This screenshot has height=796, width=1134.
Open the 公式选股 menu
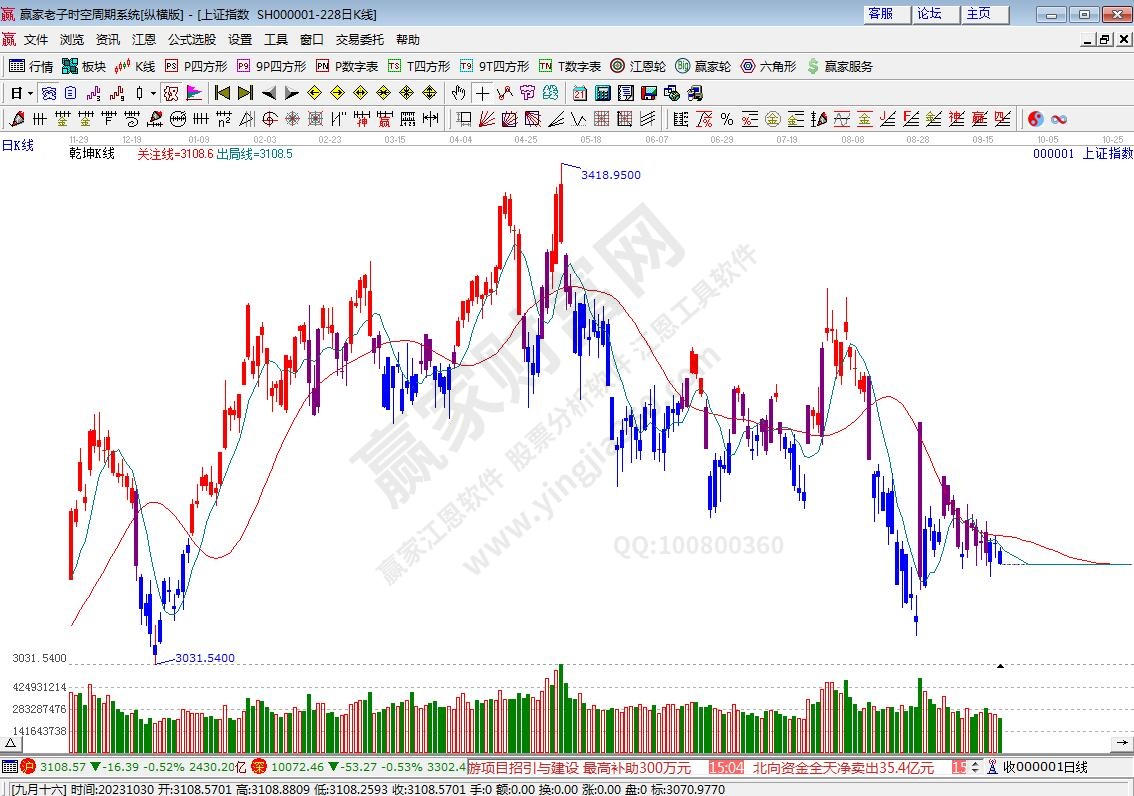tap(191, 40)
